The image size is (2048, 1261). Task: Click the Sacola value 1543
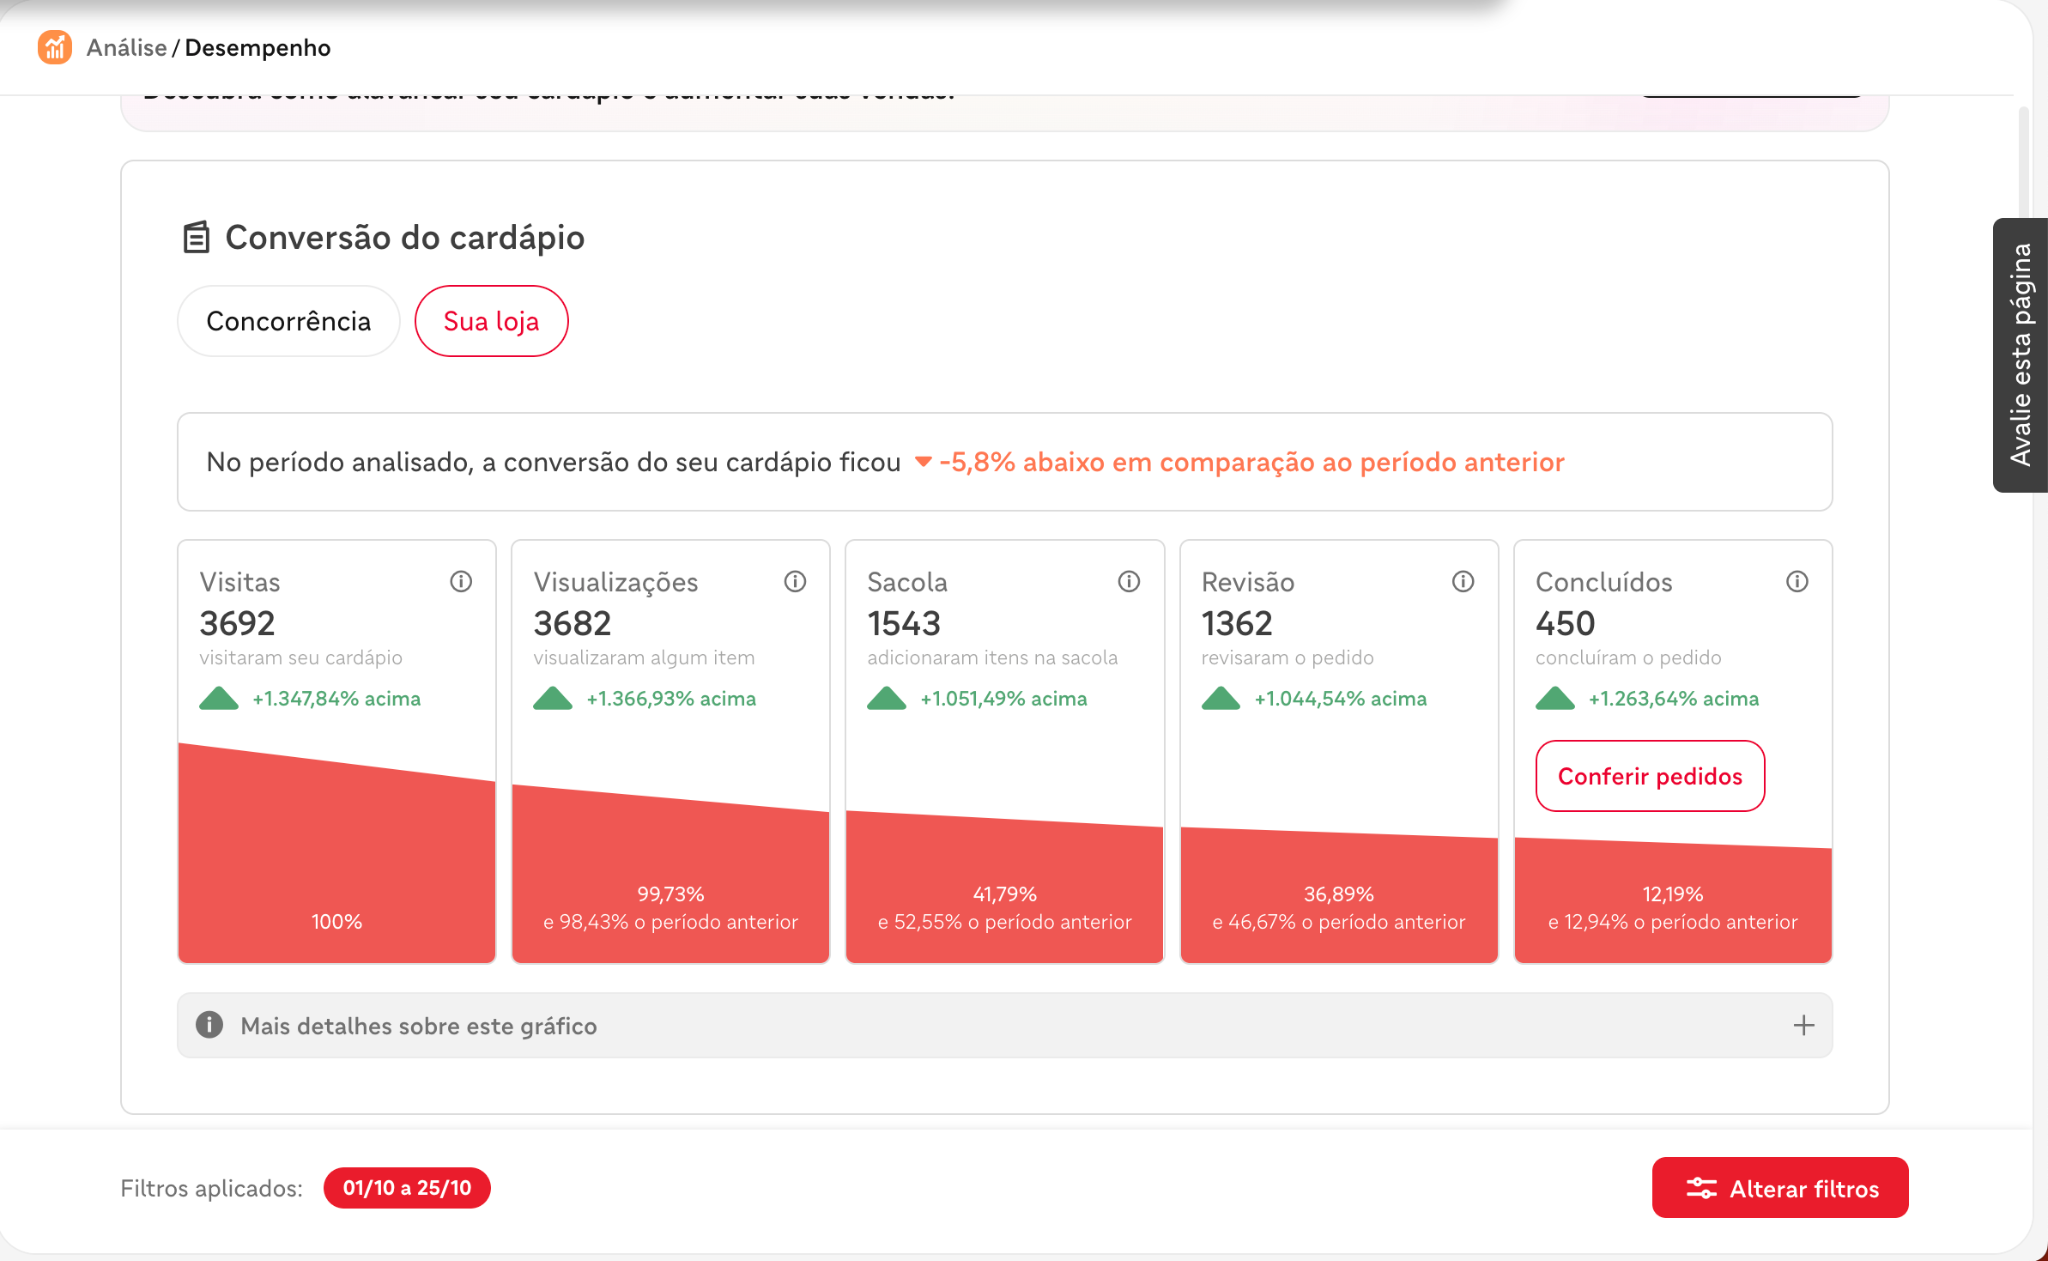[904, 623]
